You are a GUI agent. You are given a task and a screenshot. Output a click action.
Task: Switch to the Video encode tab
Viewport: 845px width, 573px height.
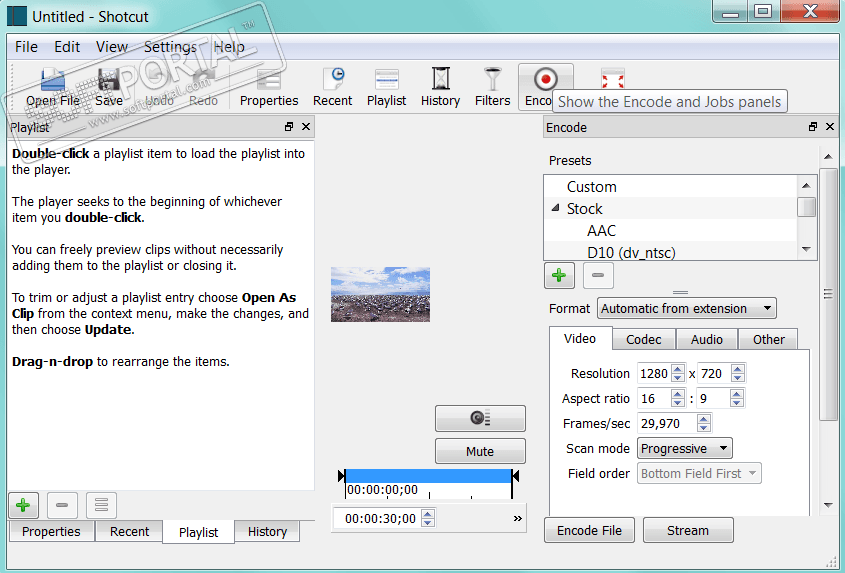580,339
